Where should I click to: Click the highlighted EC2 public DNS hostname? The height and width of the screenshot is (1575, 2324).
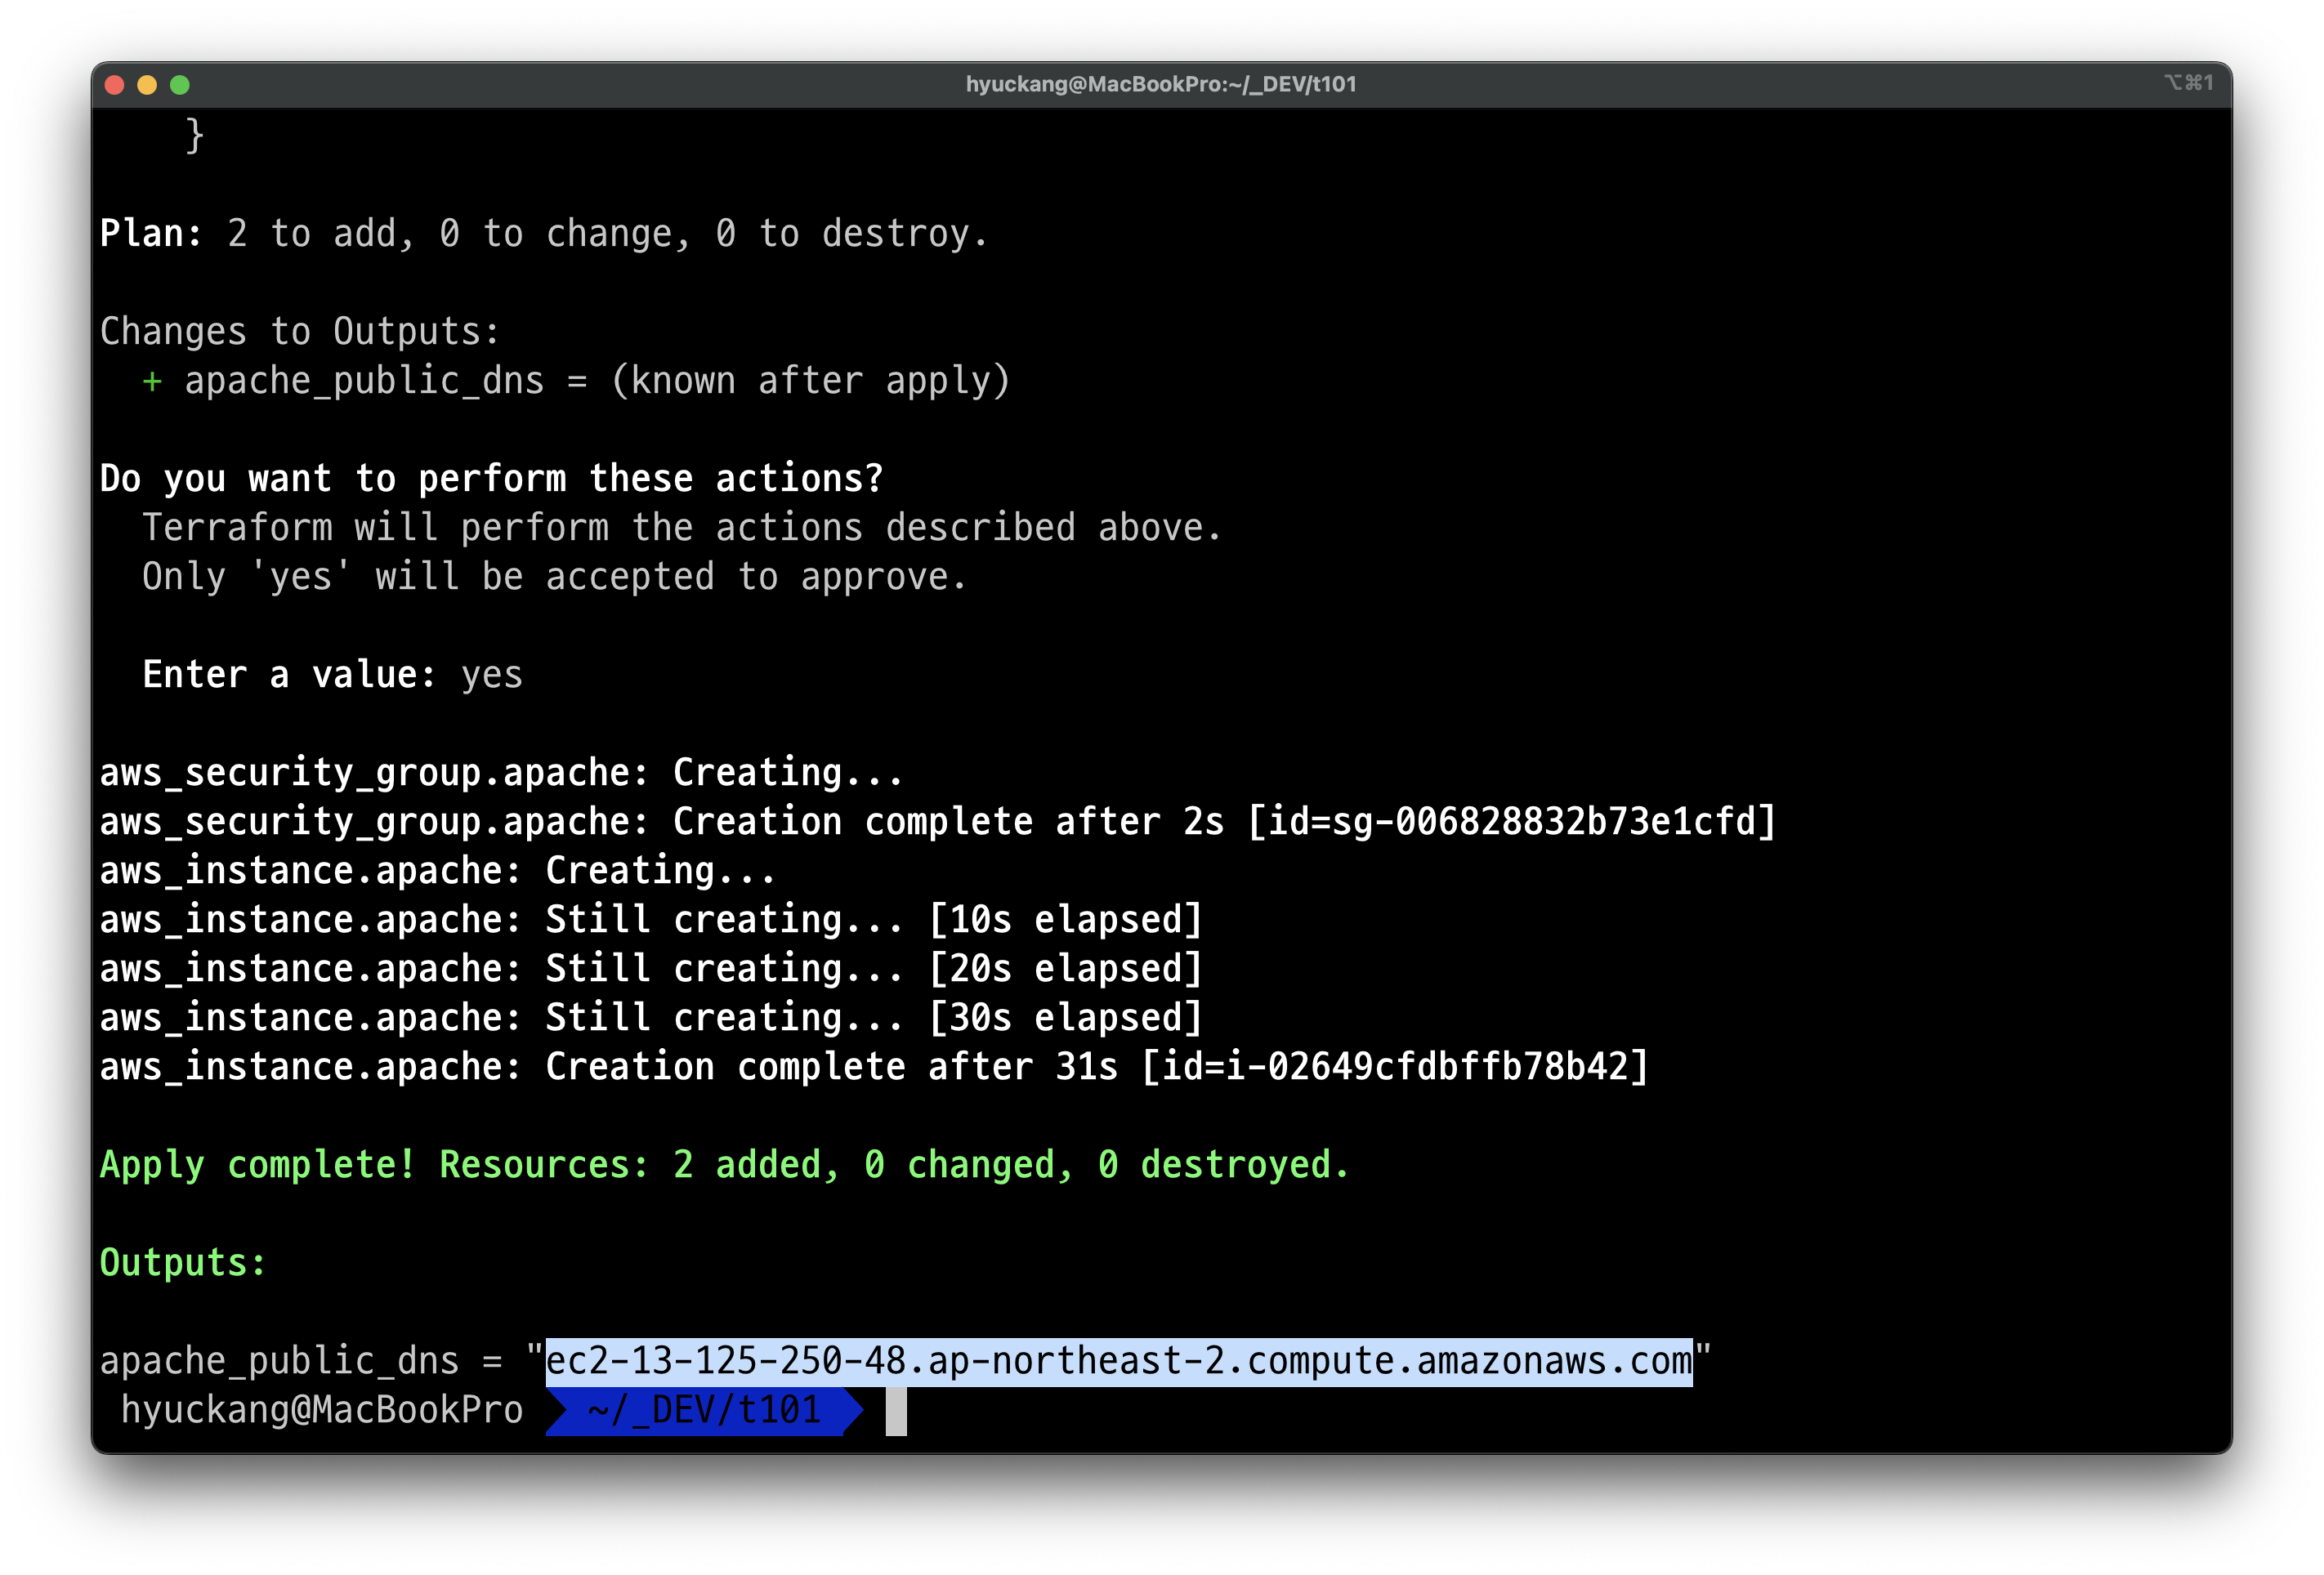click(x=1118, y=1362)
